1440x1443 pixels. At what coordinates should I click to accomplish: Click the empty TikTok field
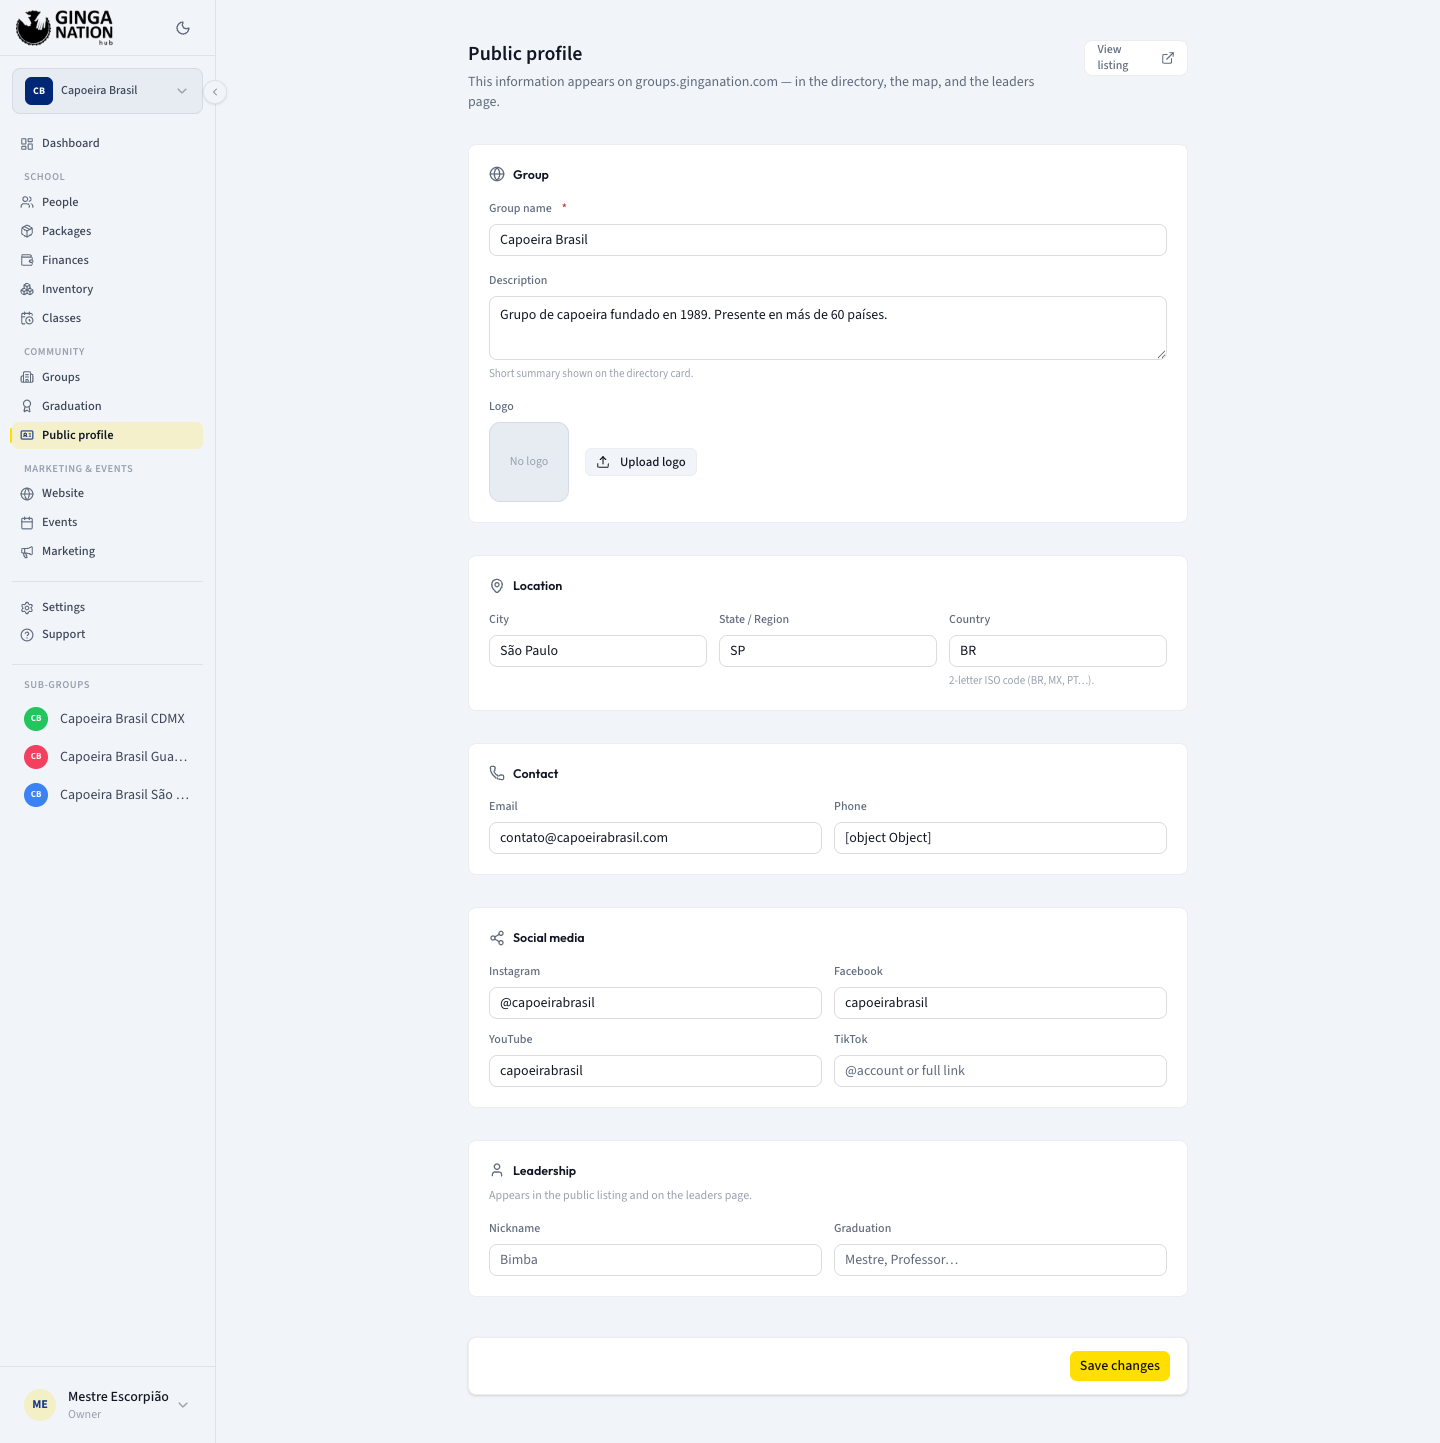[1000, 1071]
